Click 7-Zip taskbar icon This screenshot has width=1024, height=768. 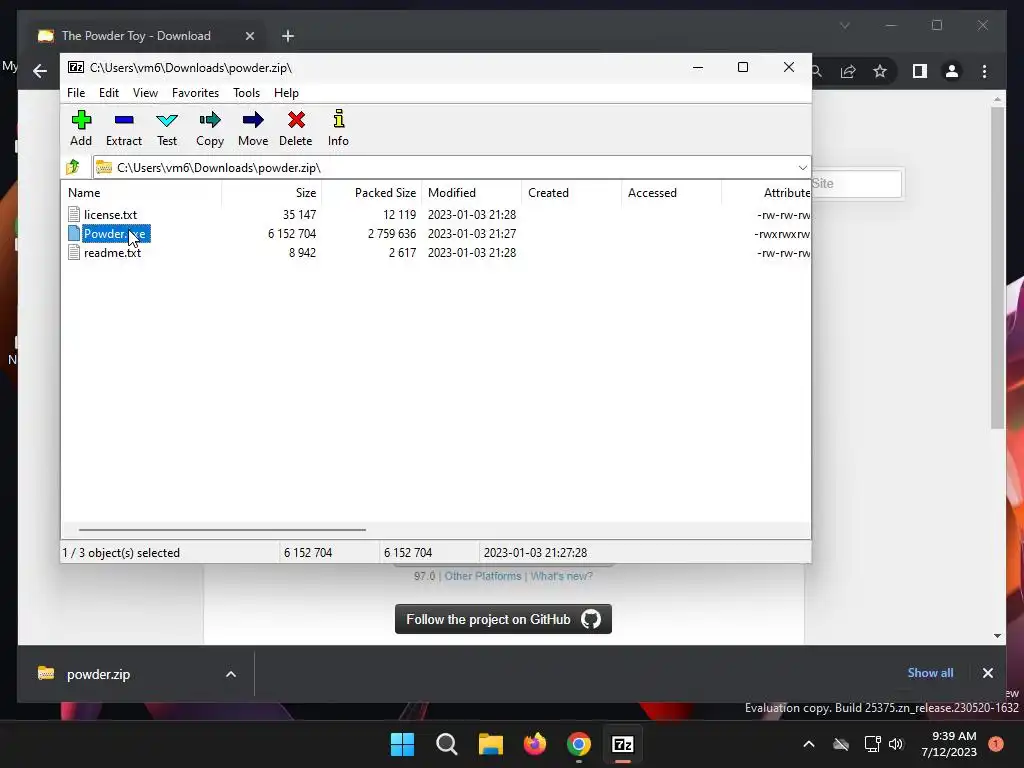pos(623,744)
